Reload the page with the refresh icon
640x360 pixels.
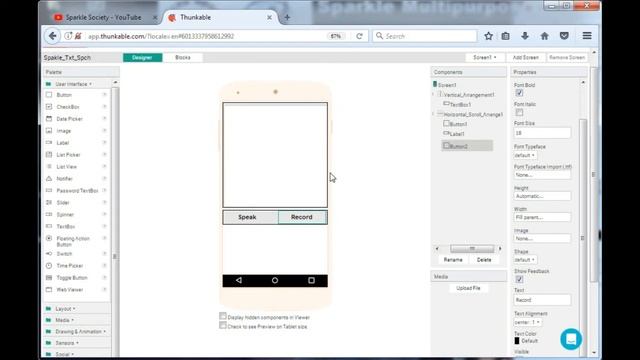click(359, 36)
